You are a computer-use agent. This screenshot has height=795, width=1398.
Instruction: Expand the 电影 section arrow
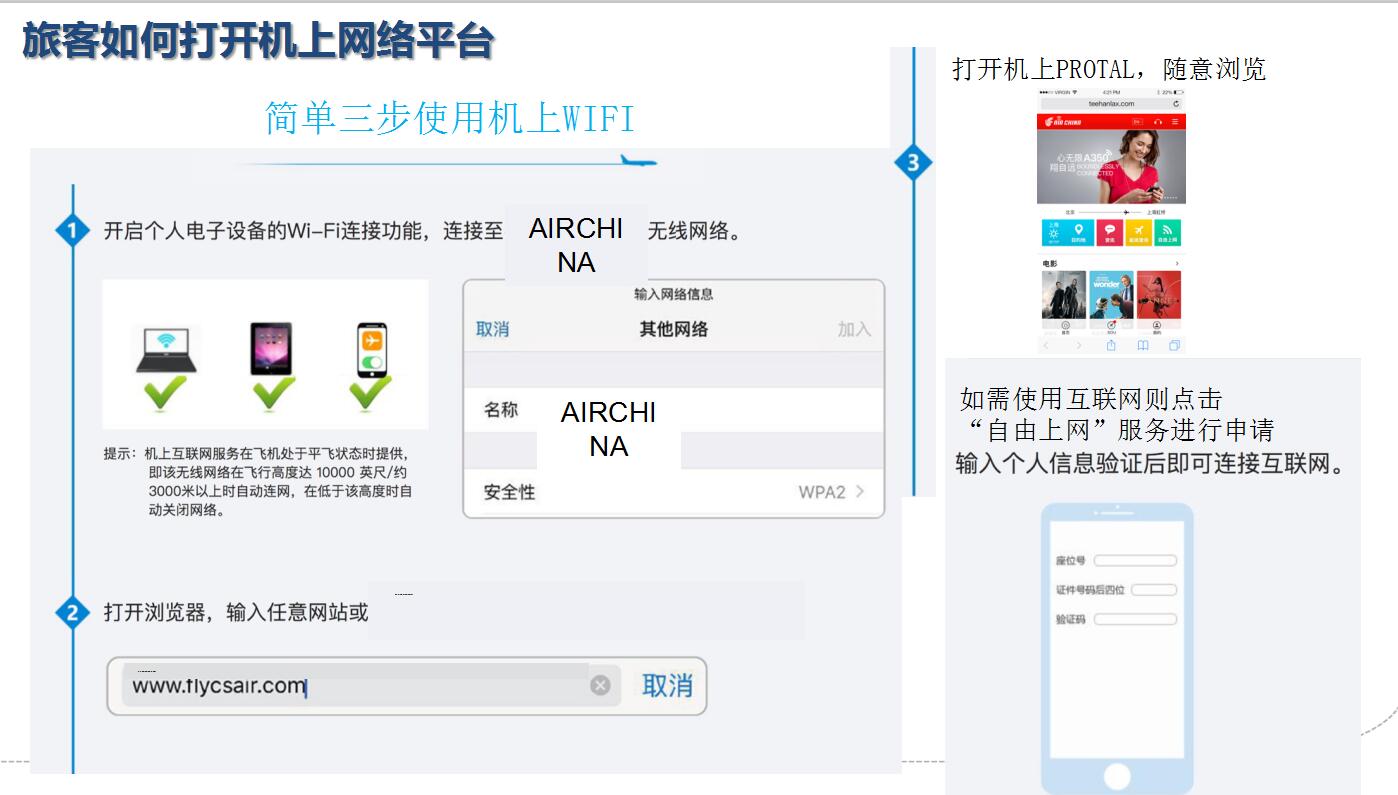click(1177, 263)
